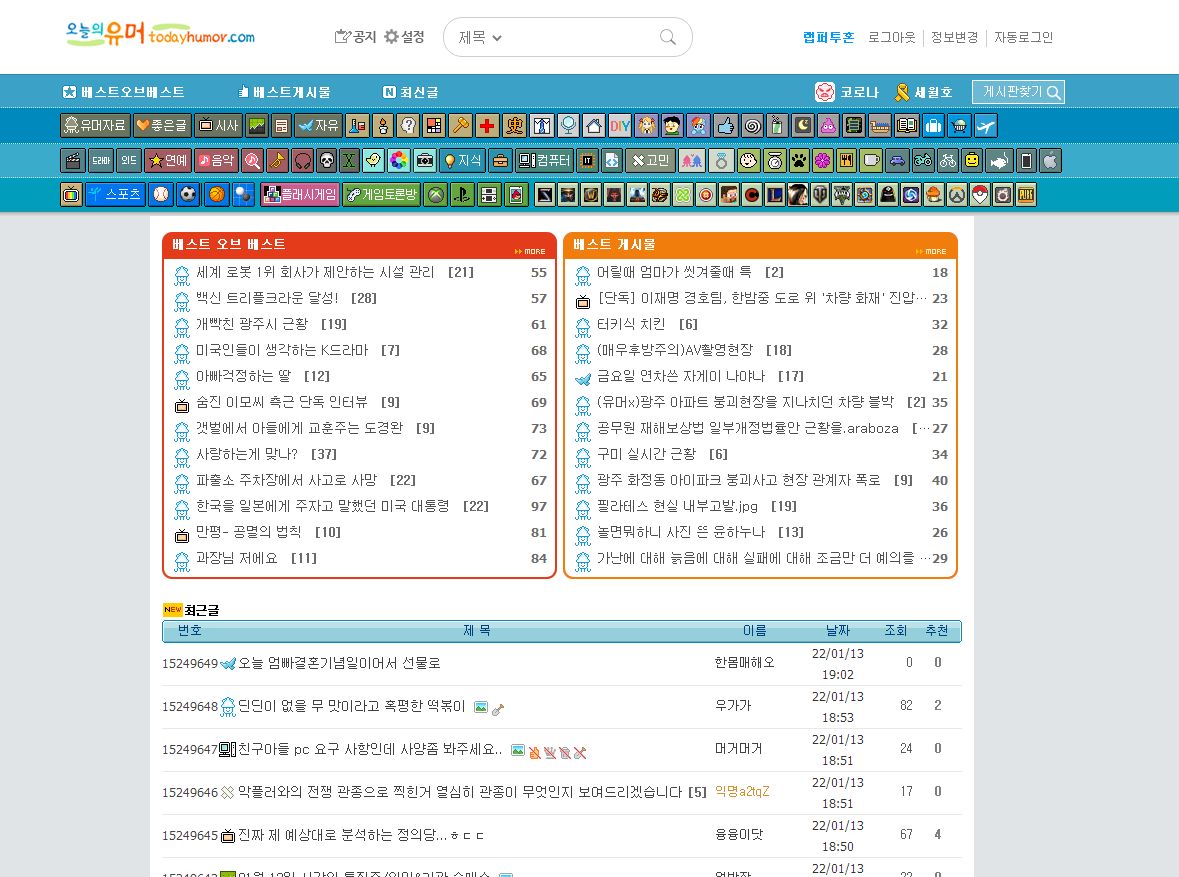Click the Xbox board icon
This screenshot has width=1179, height=877.
436,194
